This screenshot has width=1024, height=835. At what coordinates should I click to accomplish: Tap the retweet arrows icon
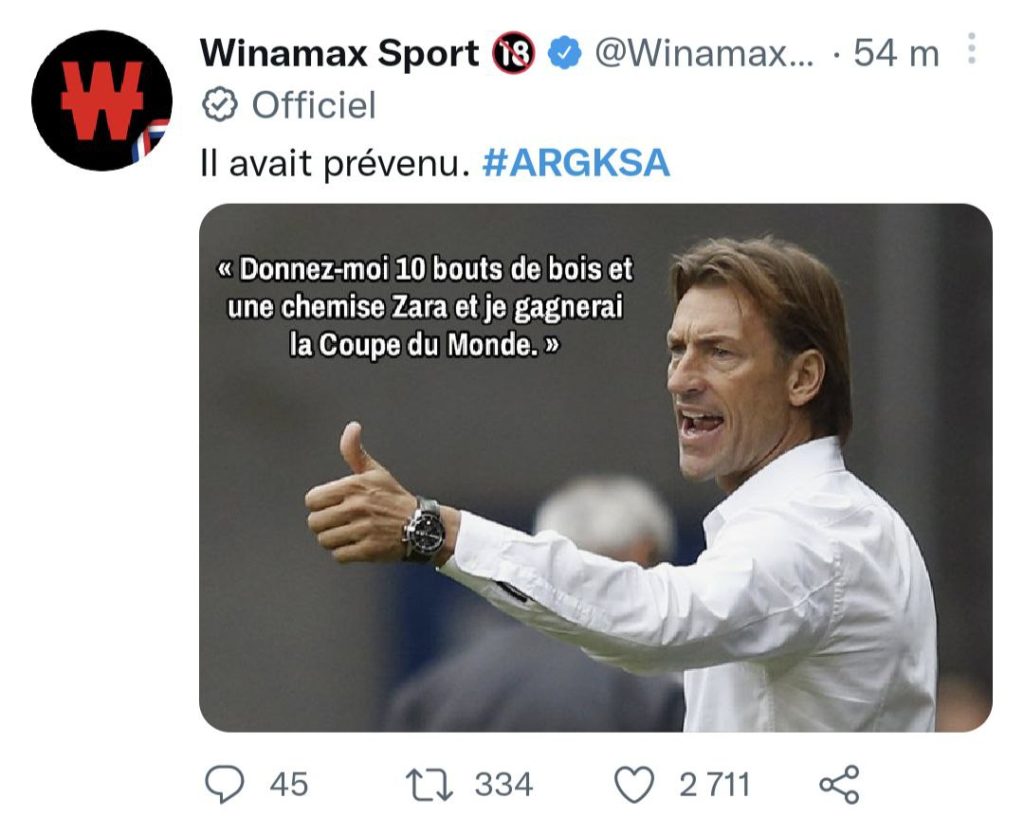pyautogui.click(x=429, y=785)
